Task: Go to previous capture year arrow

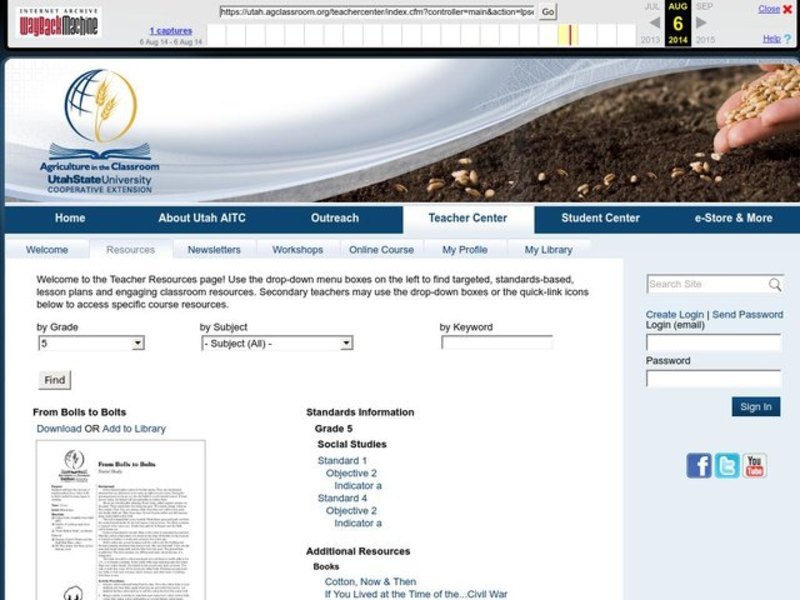Action: [653, 22]
